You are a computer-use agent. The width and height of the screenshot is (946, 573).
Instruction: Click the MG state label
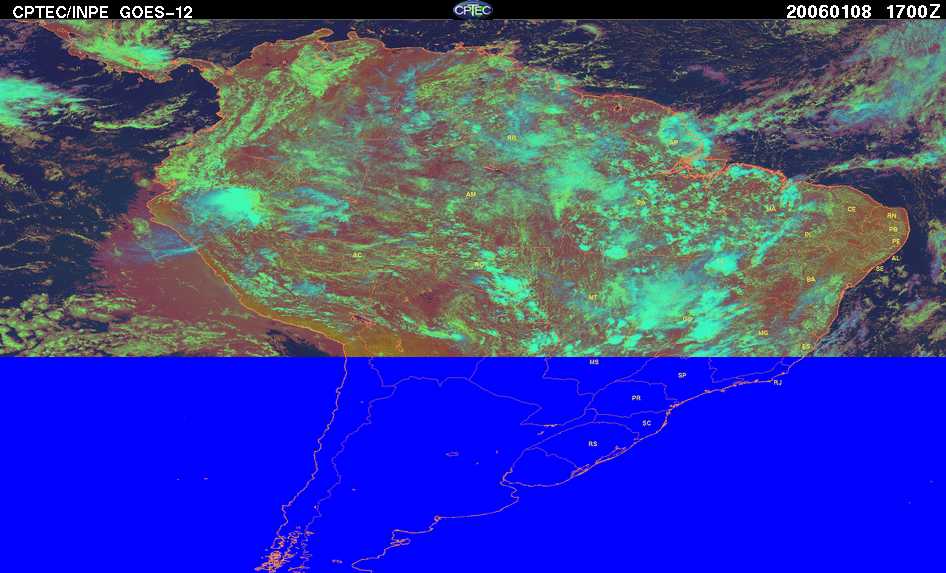[x=763, y=333]
